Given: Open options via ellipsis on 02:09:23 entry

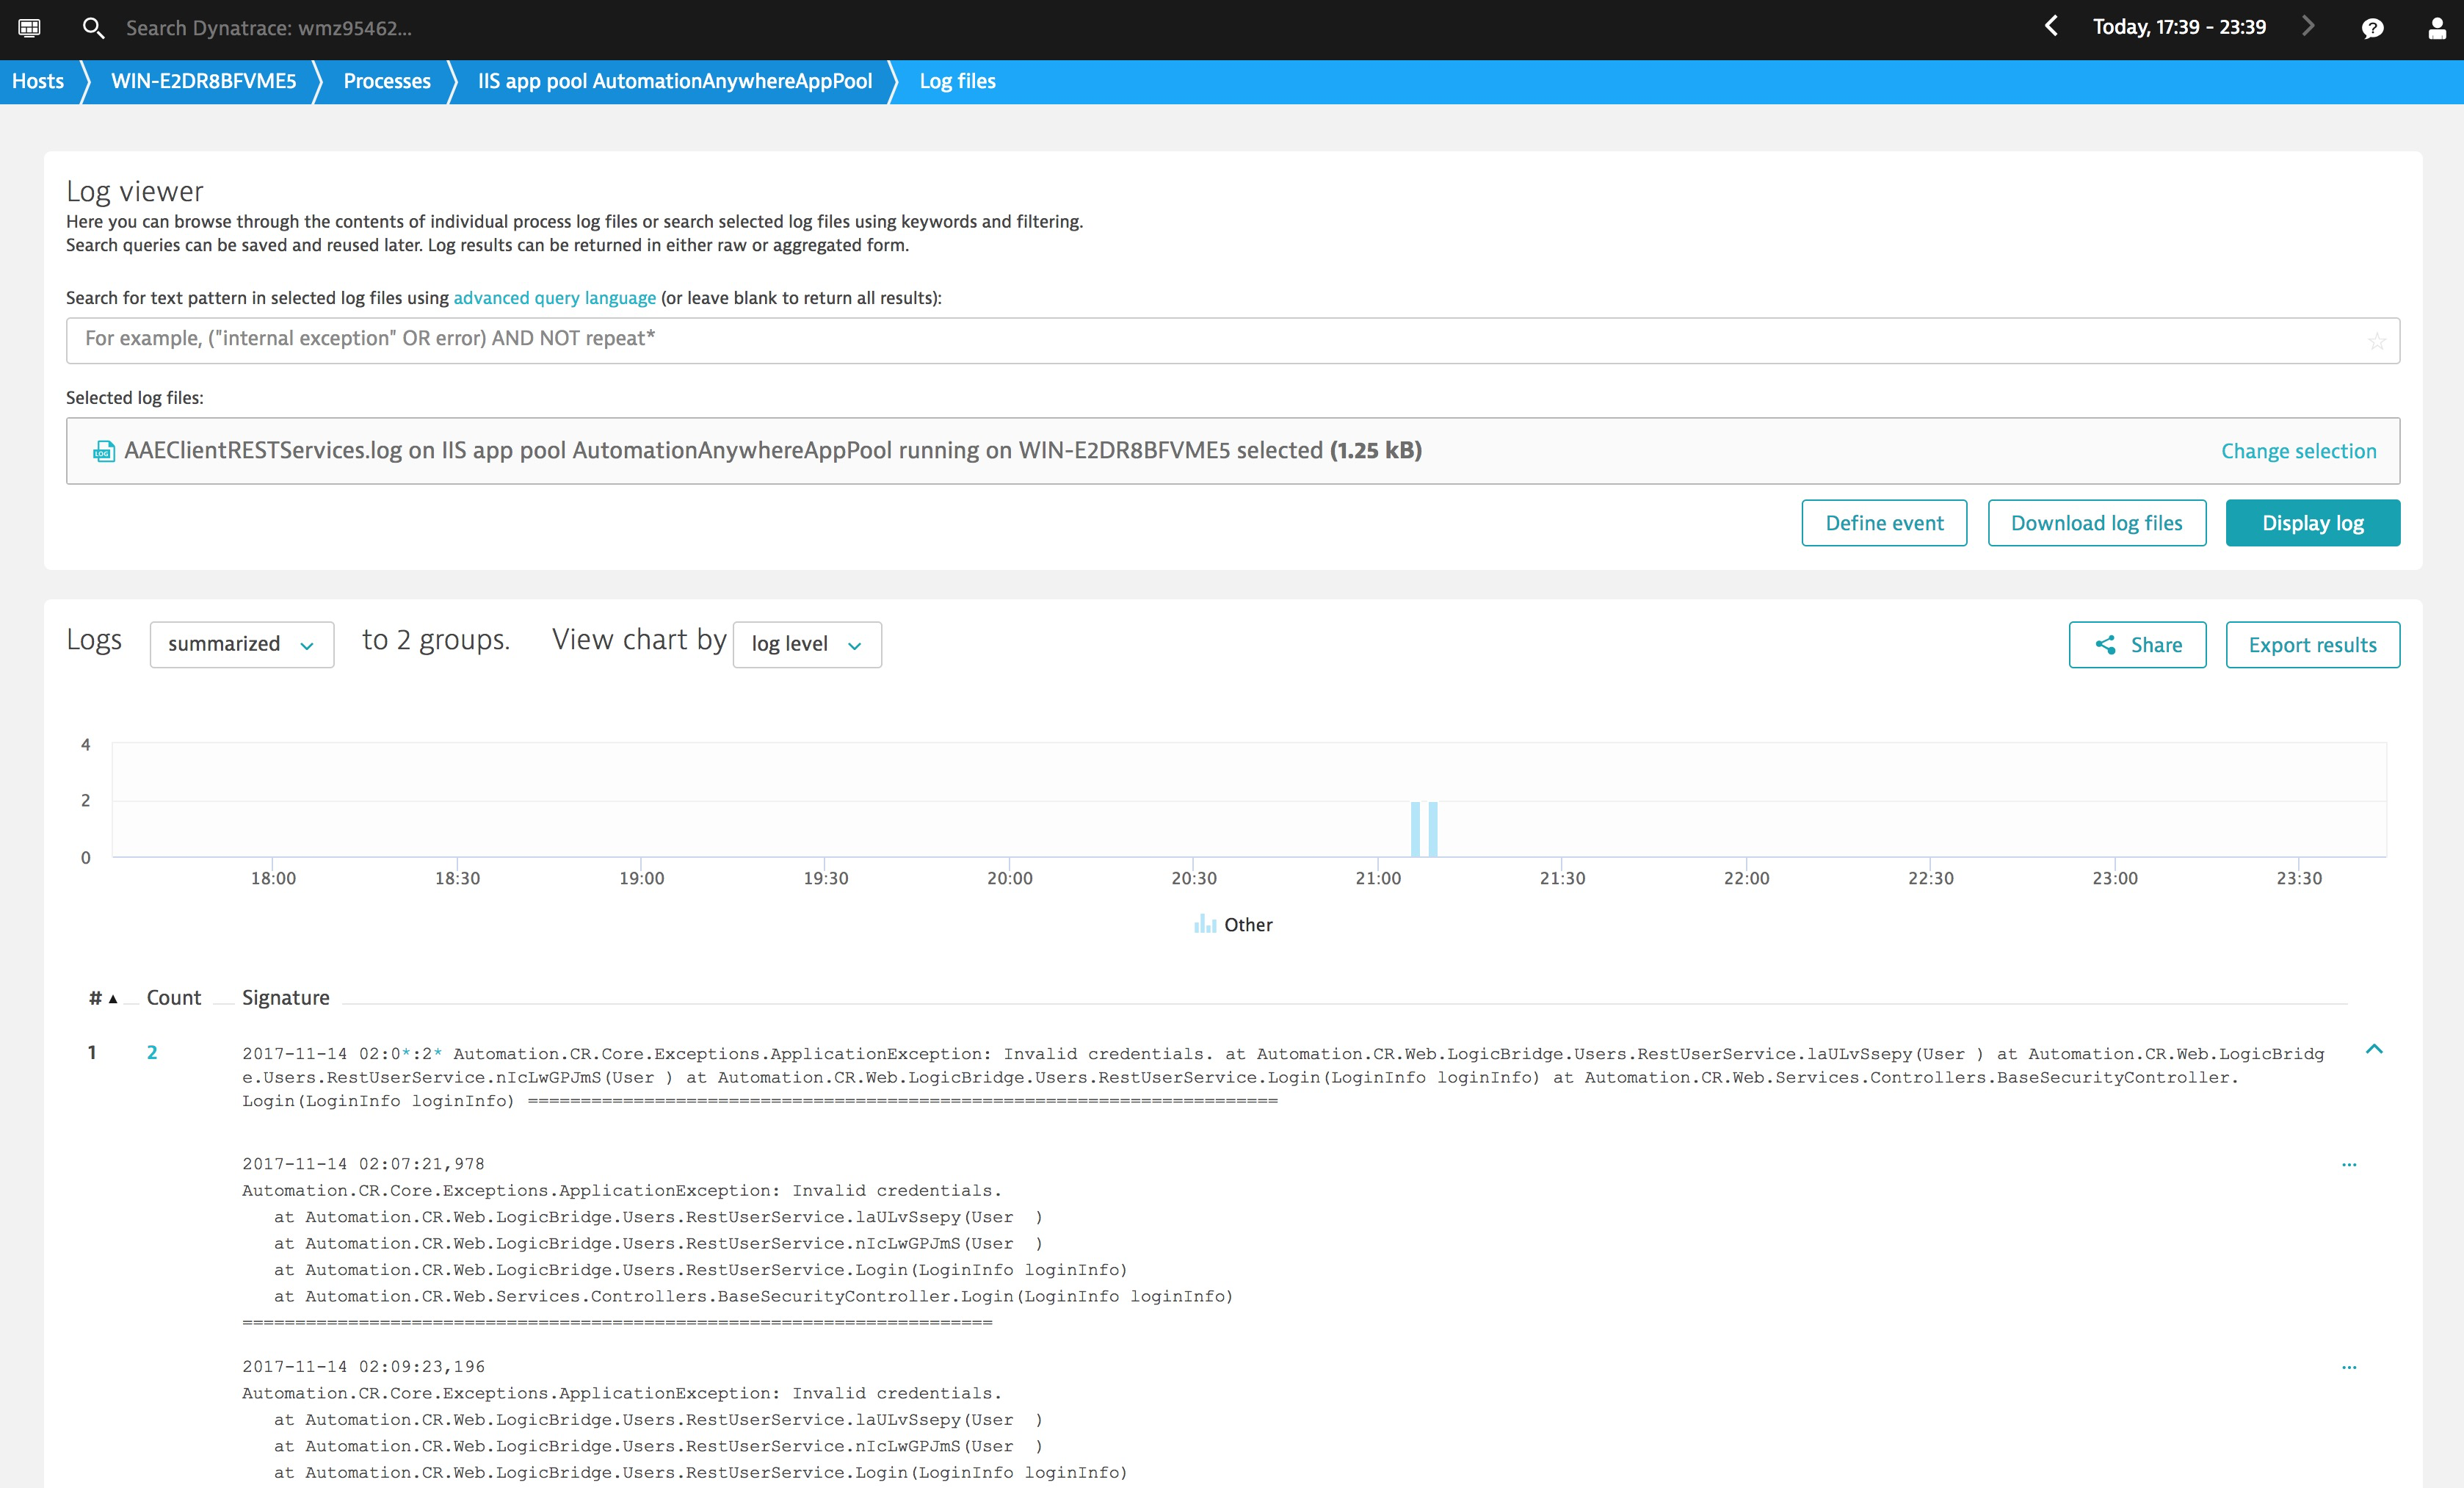Looking at the screenshot, I should (x=2349, y=1369).
